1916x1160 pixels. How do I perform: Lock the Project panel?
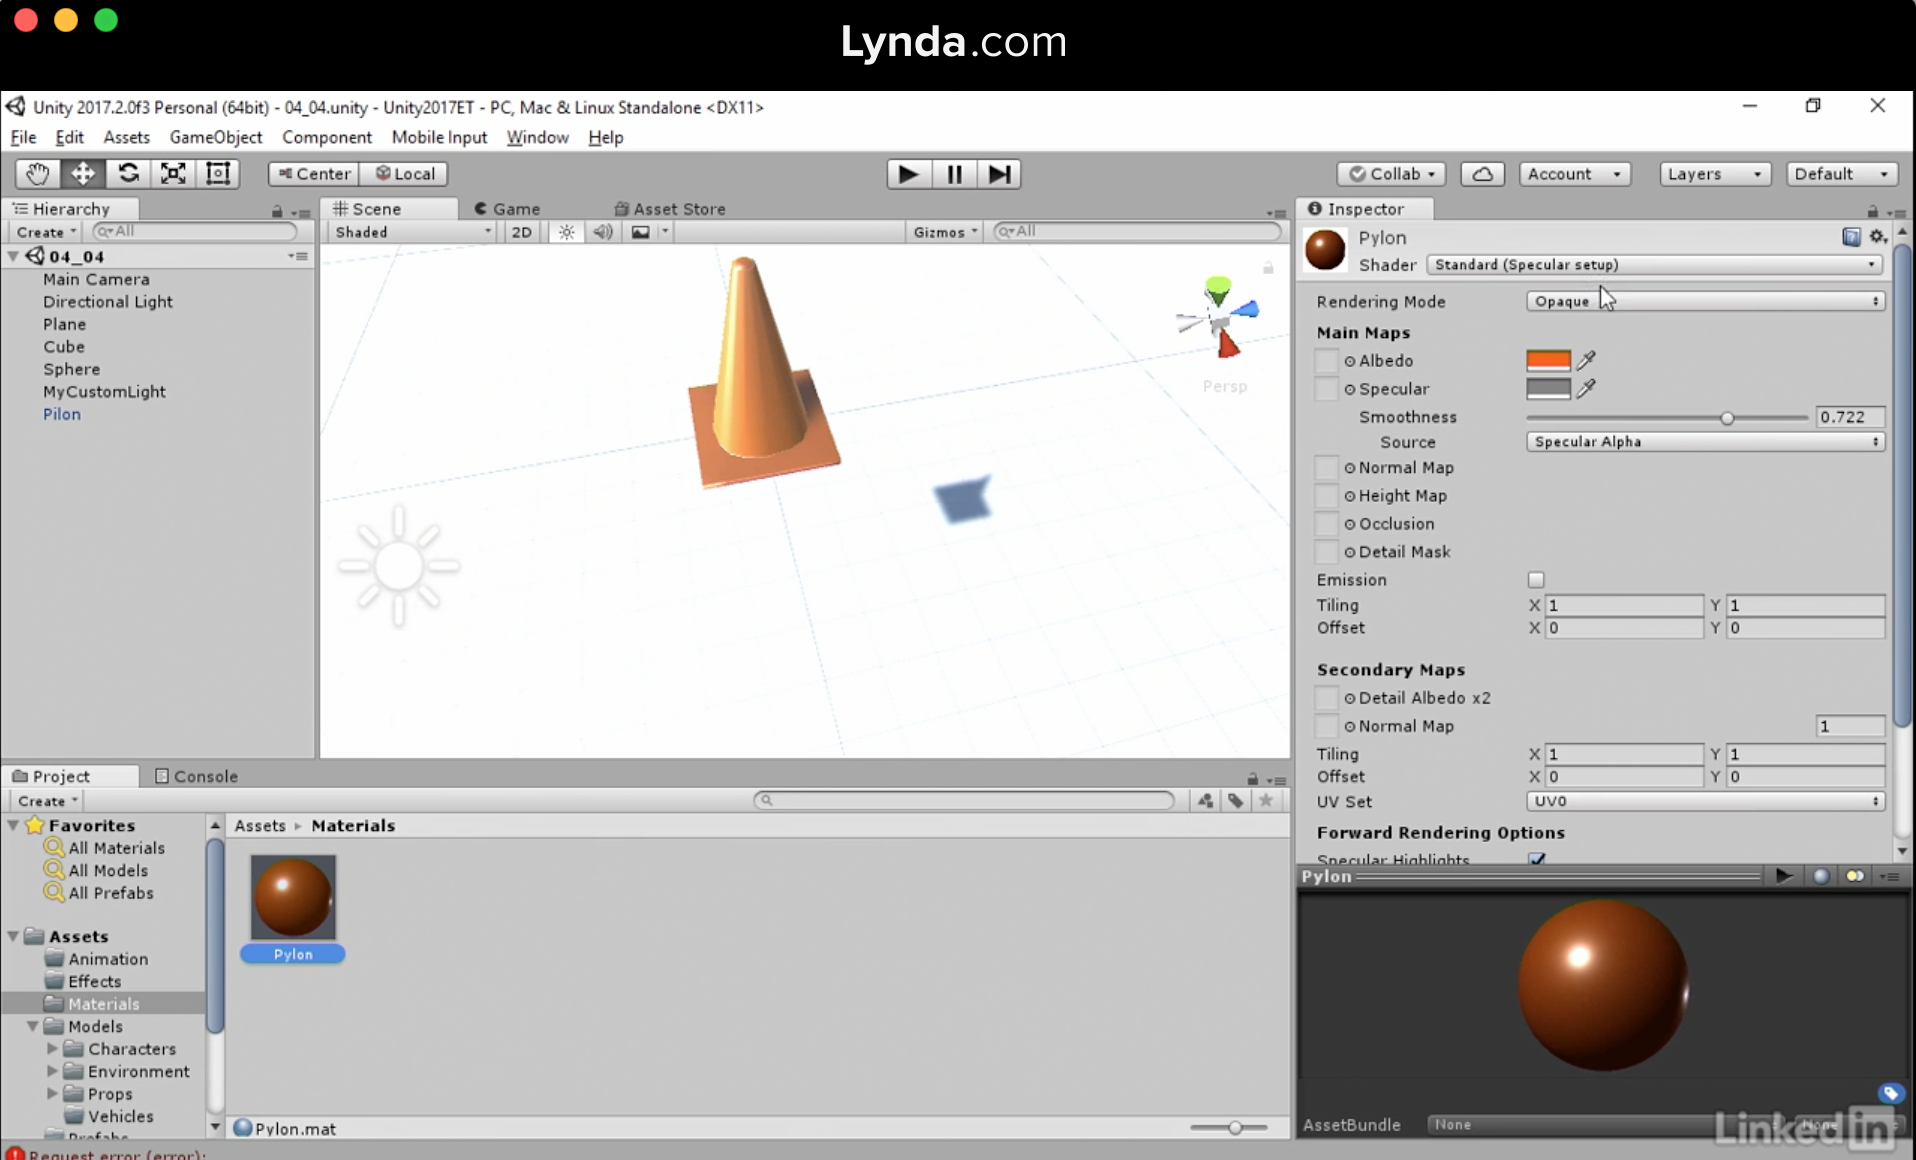coord(1252,779)
